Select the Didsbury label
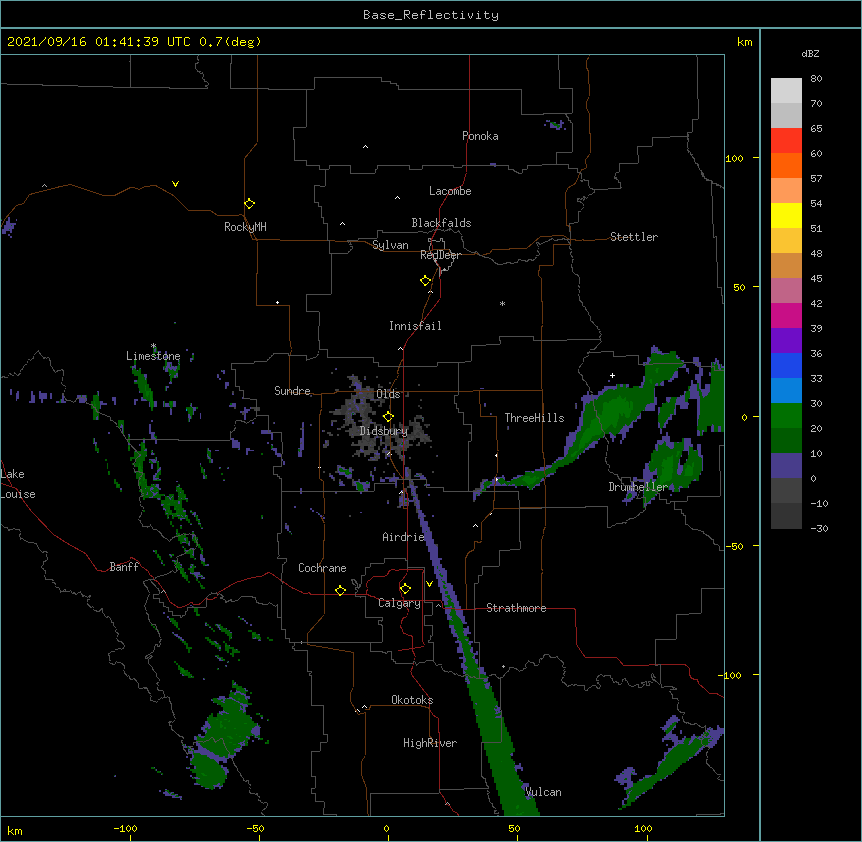862x842 pixels. click(383, 431)
